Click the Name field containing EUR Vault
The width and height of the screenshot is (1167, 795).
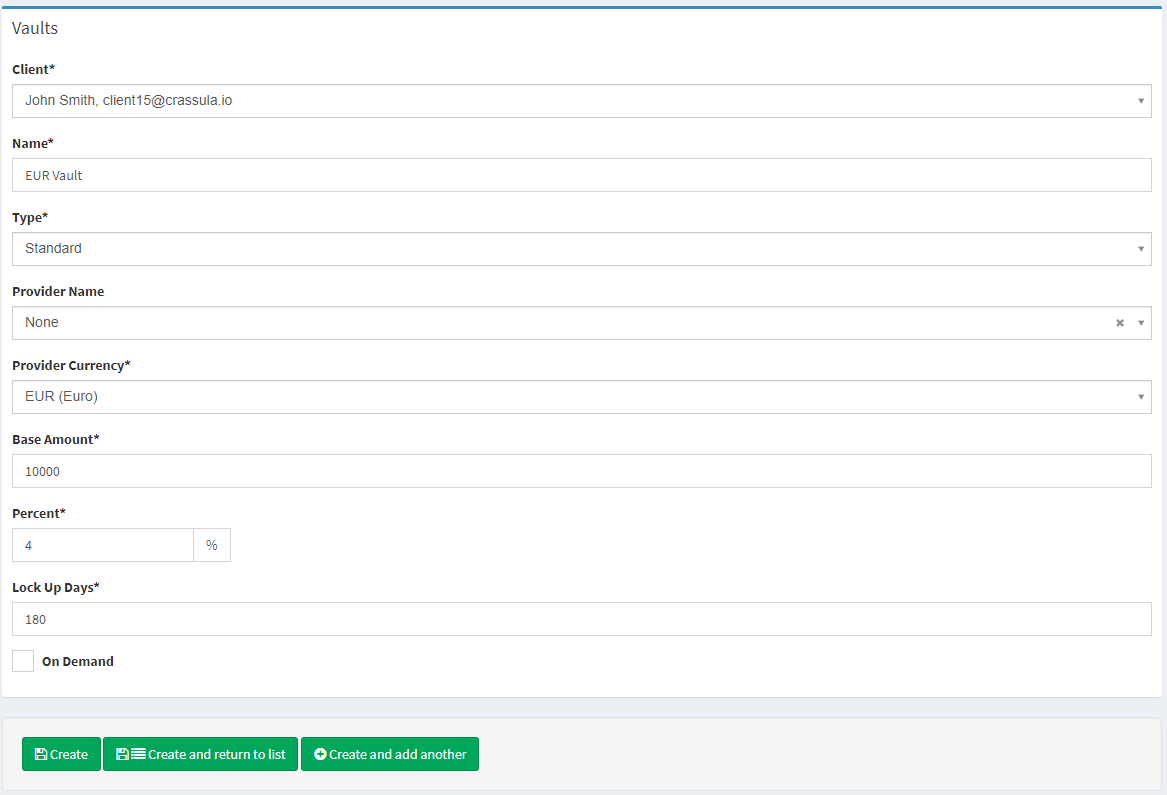tap(580, 175)
